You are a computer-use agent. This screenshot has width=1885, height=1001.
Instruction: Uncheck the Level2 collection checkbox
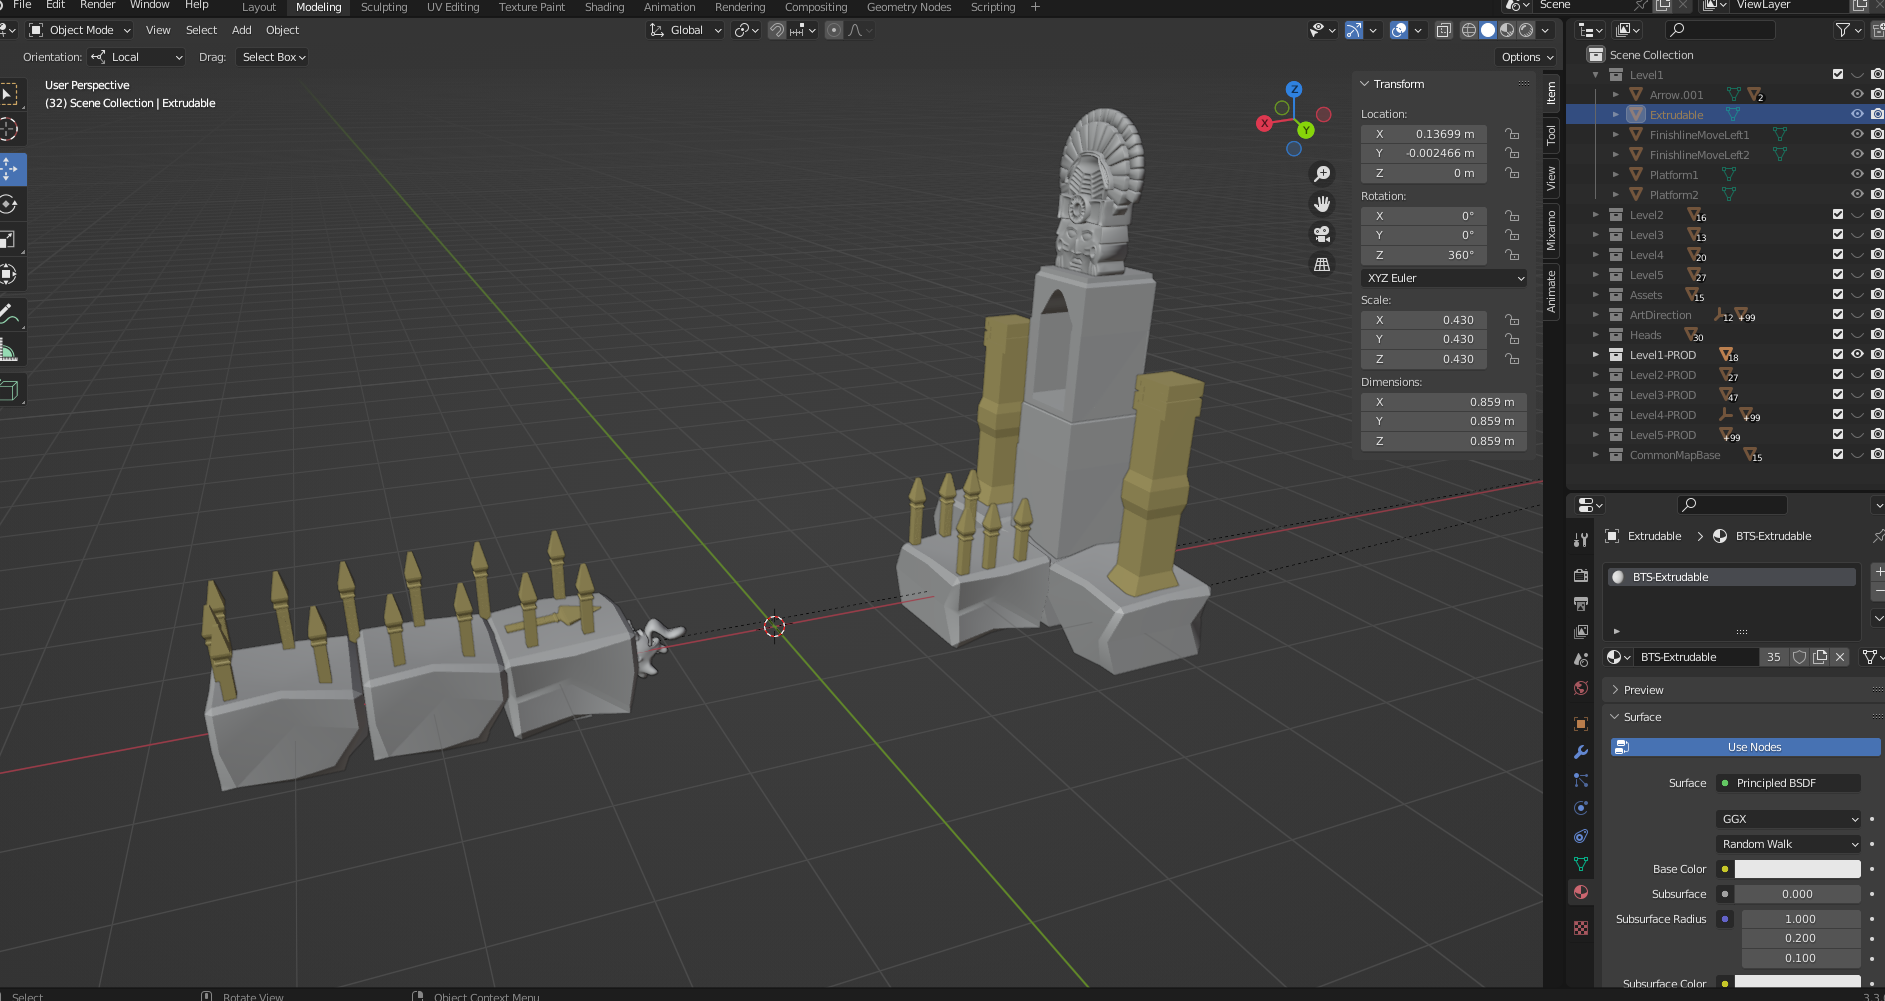point(1837,215)
